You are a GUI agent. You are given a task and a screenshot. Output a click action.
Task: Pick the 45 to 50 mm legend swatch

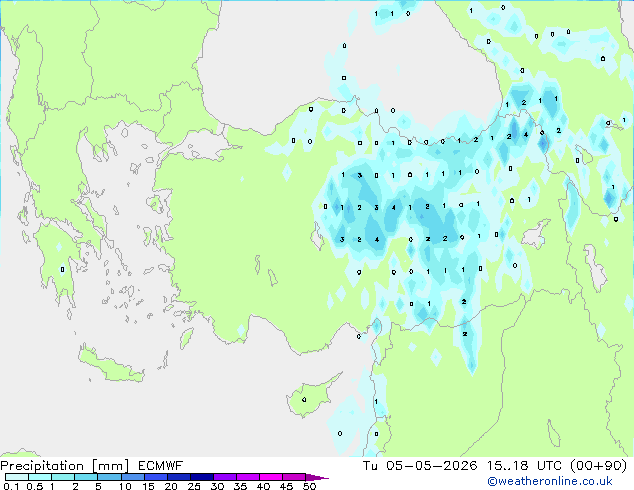click(294, 477)
